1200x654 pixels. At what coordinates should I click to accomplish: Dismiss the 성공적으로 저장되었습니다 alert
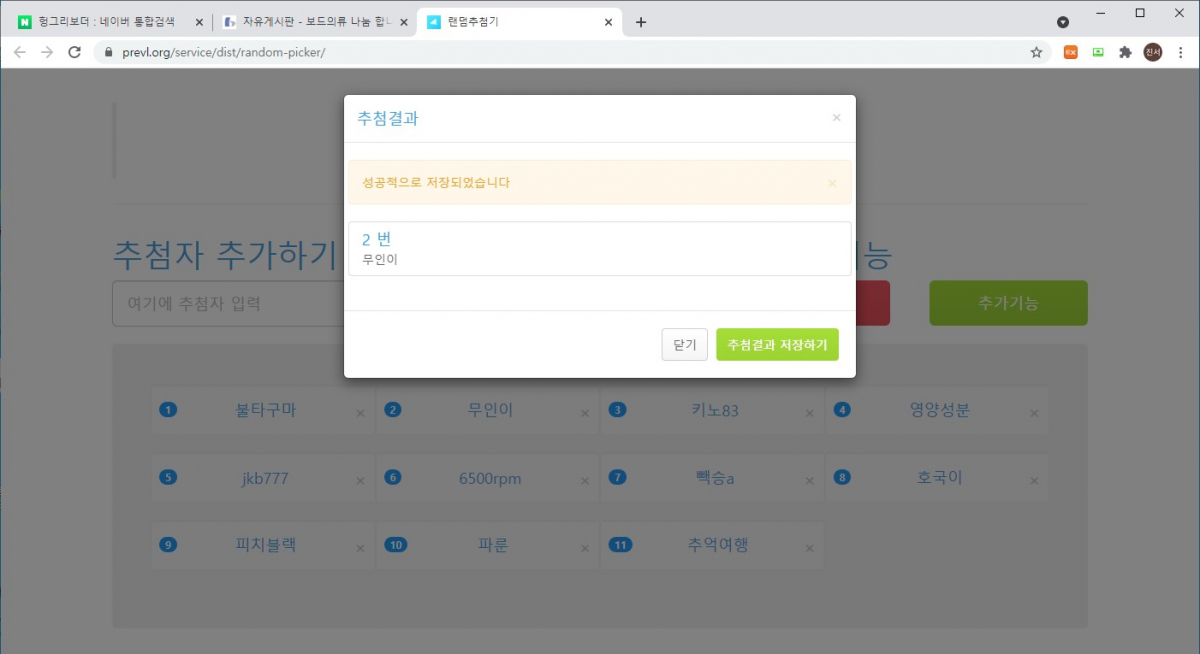(831, 183)
